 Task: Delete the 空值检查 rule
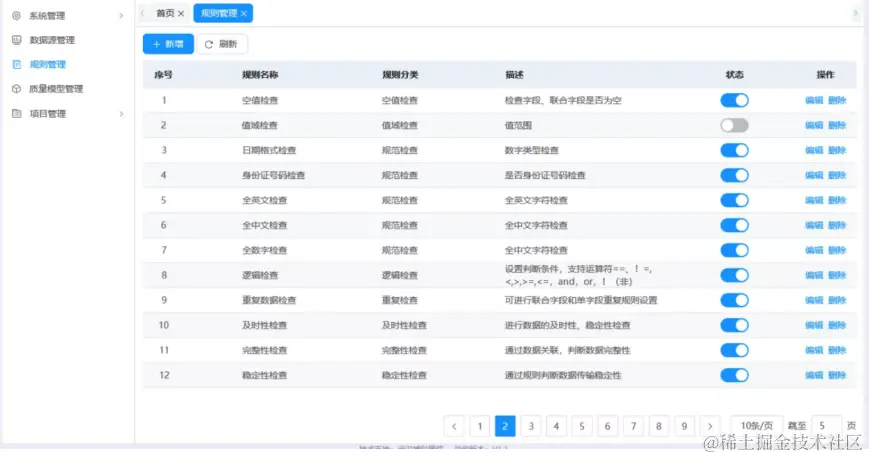tap(837, 100)
